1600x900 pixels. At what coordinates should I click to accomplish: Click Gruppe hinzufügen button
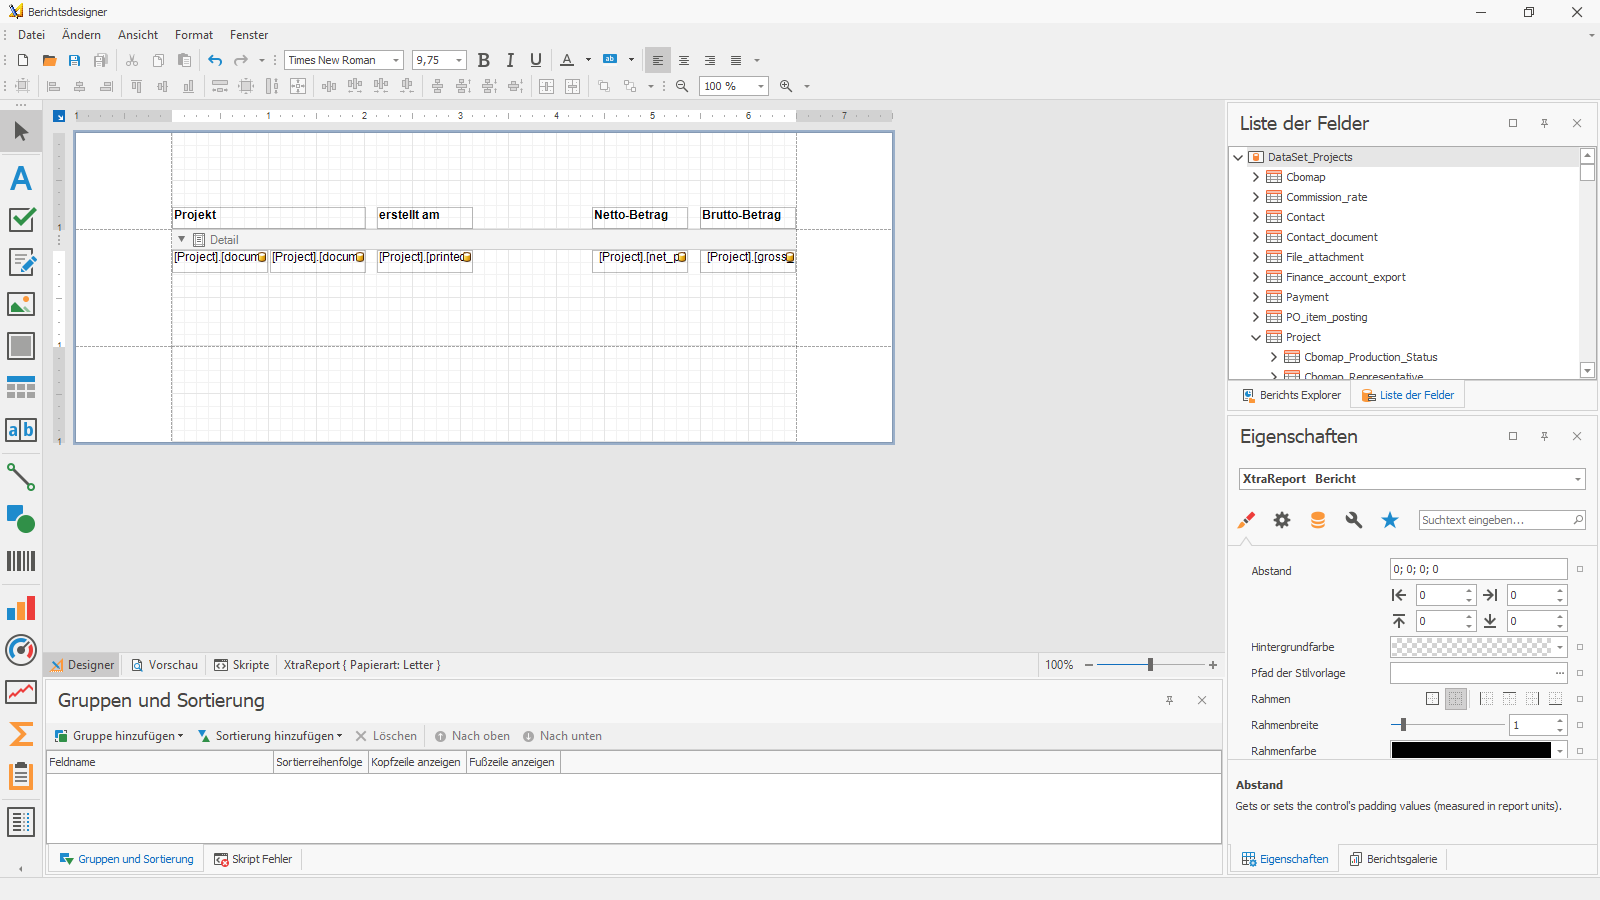[119, 736]
